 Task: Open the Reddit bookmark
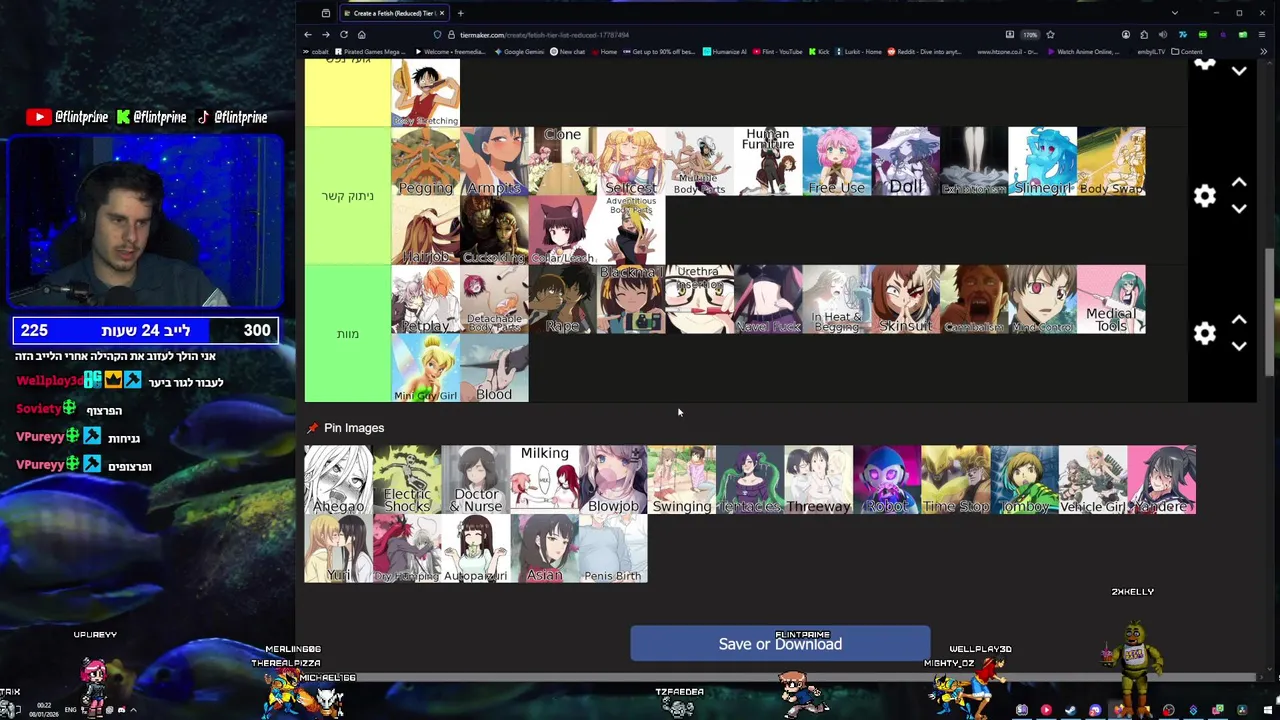click(x=924, y=52)
